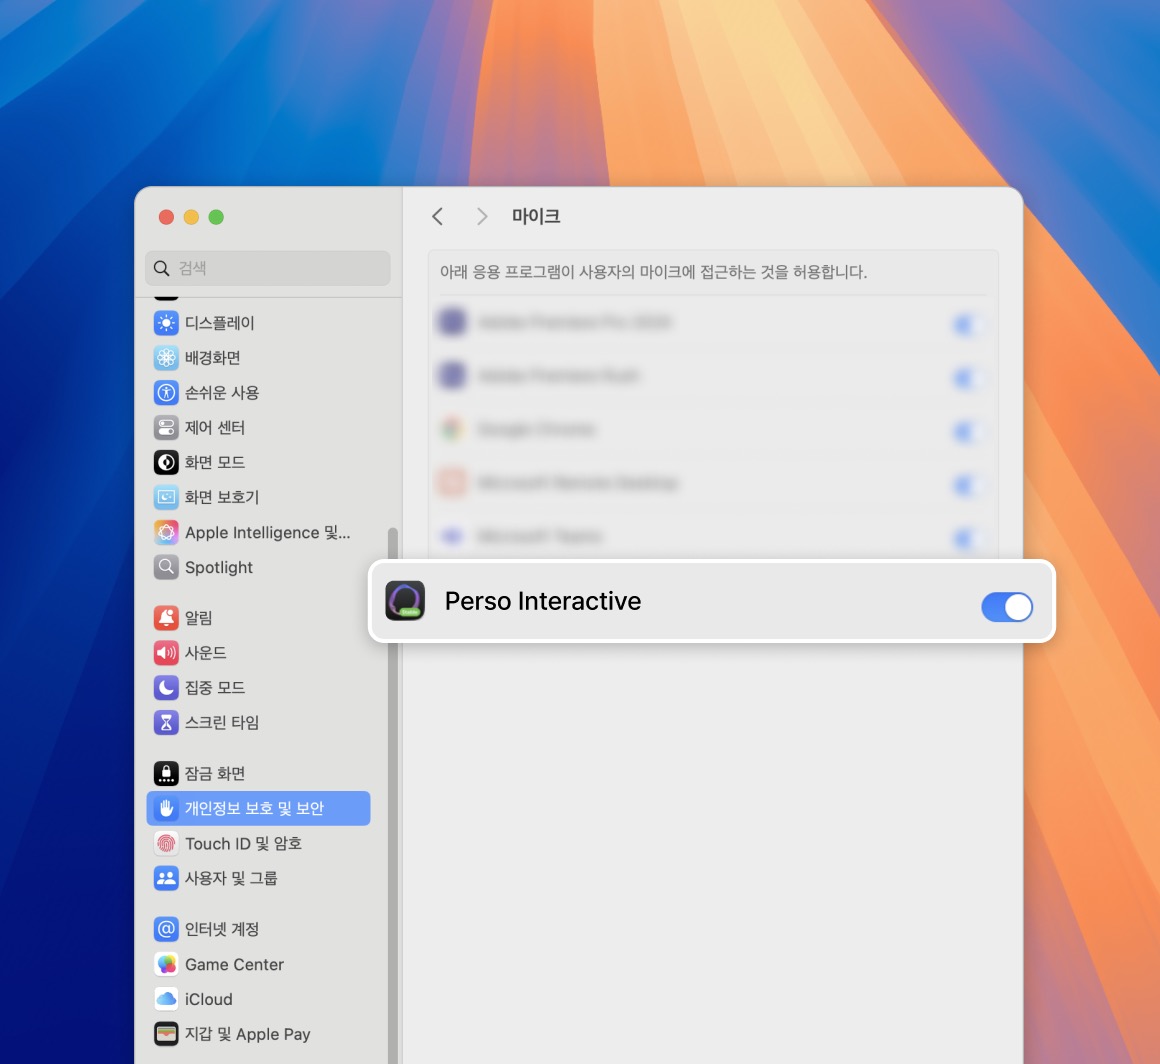This screenshot has height=1064, width=1160.
Task: Select the 화면 보호기 screensaver icon
Action: click(166, 497)
